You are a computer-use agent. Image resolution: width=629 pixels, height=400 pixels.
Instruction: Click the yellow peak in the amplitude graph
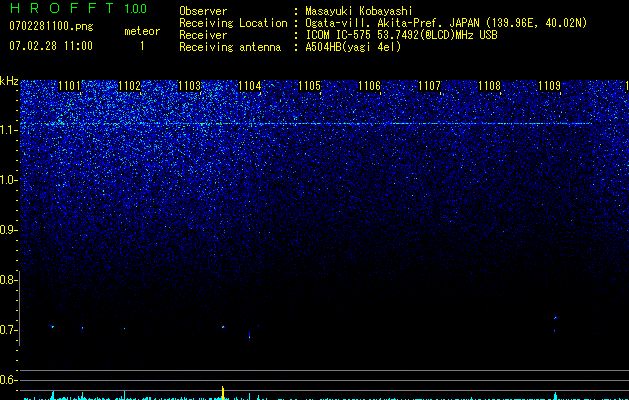(223, 392)
